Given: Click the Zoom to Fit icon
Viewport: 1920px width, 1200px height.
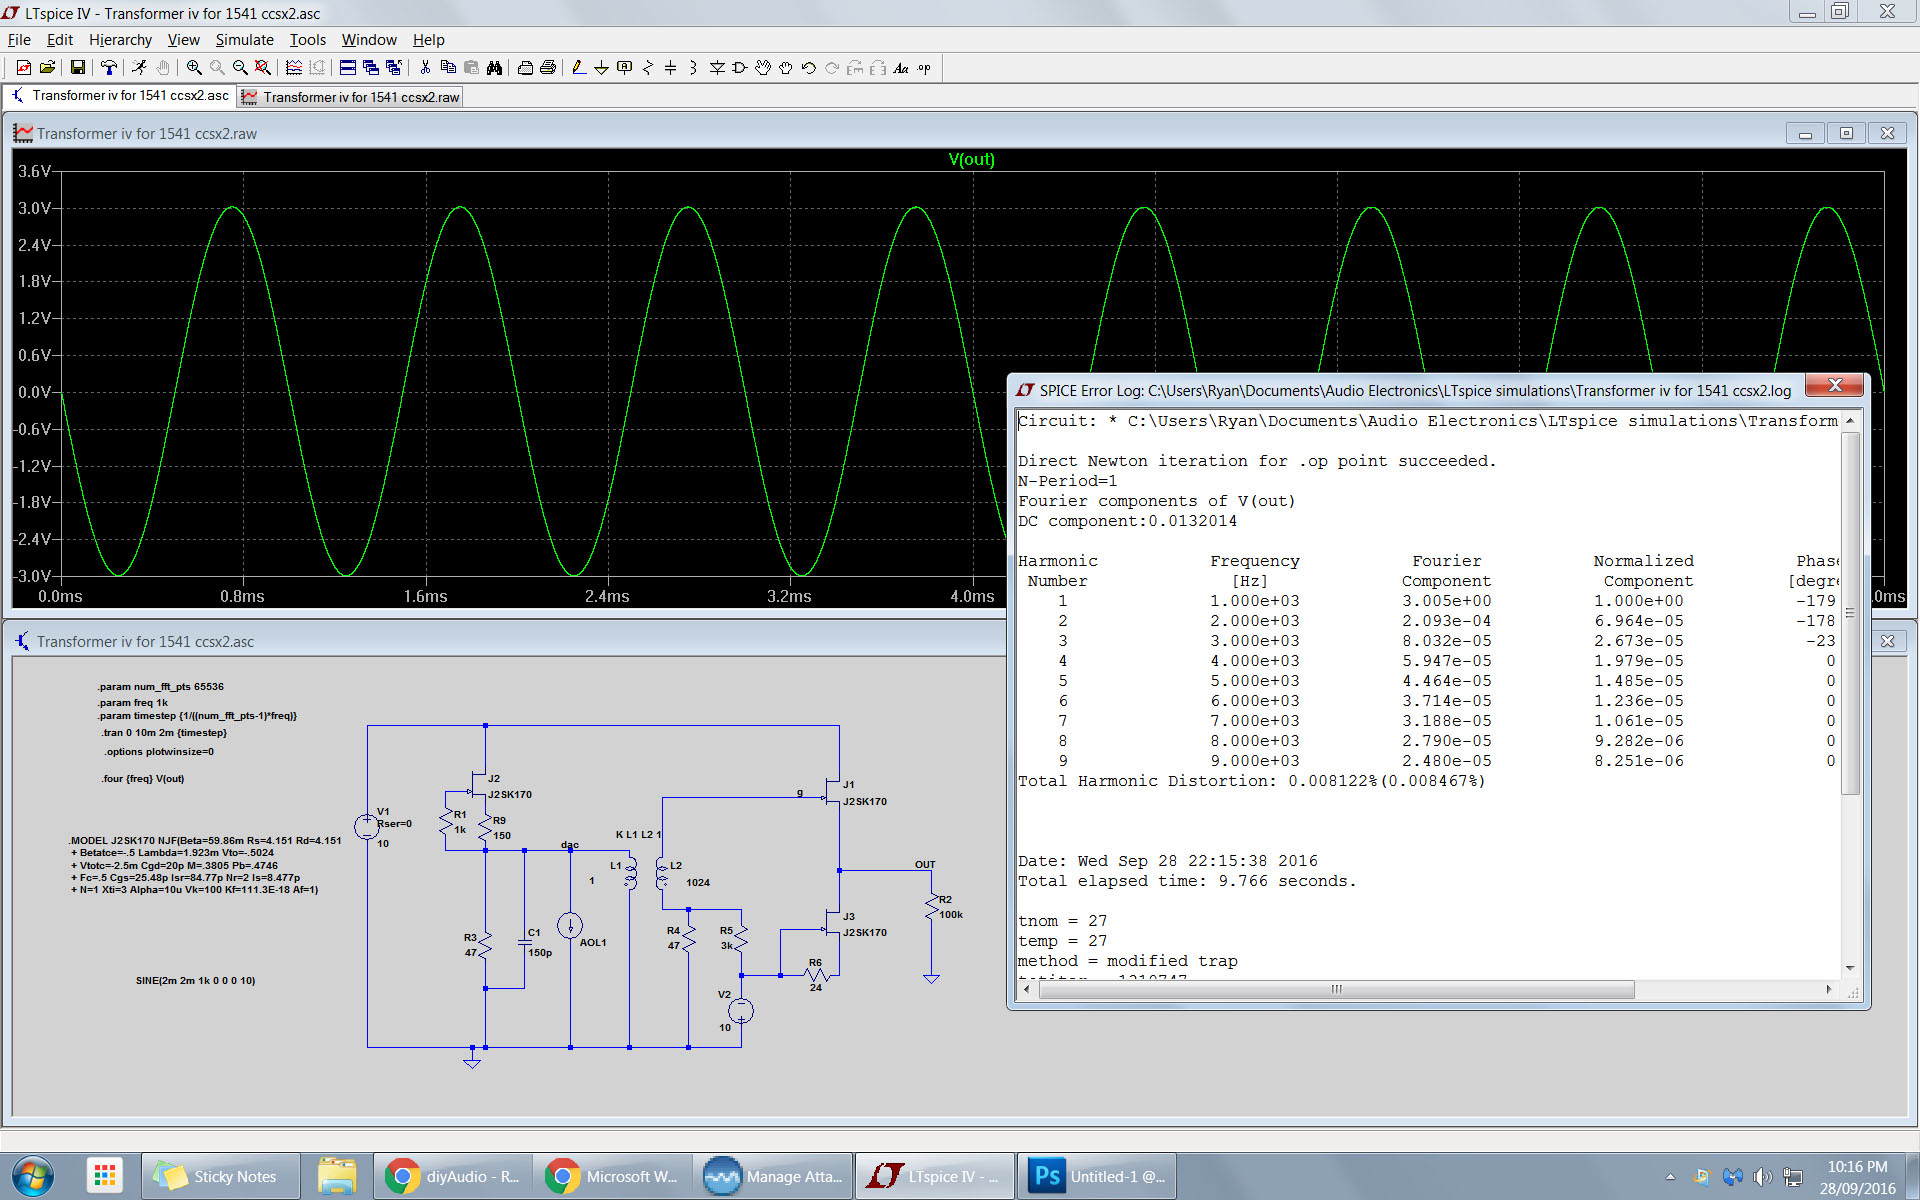Looking at the screenshot, I should (x=262, y=68).
